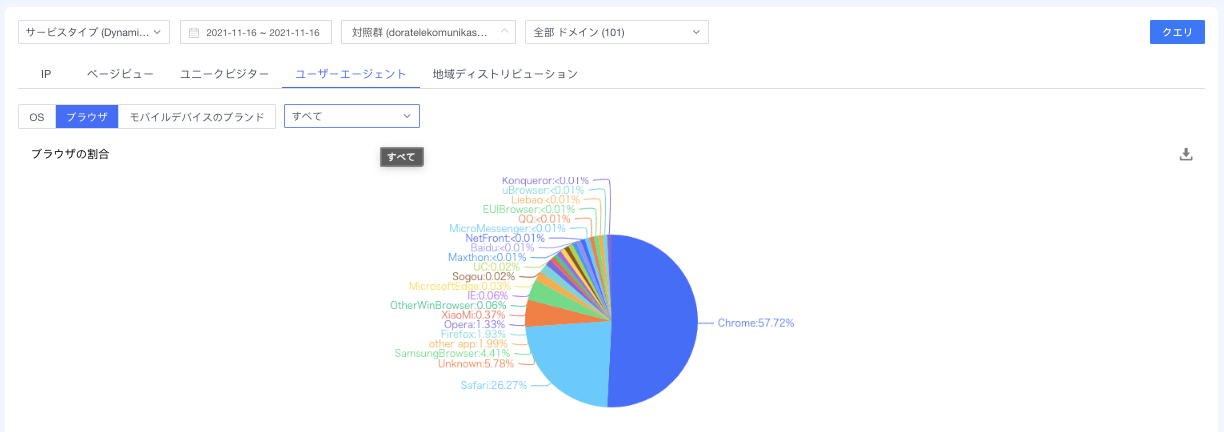Select the ブラウザの割合 chart title
The width and height of the screenshot is (1224, 432).
pos(70,154)
